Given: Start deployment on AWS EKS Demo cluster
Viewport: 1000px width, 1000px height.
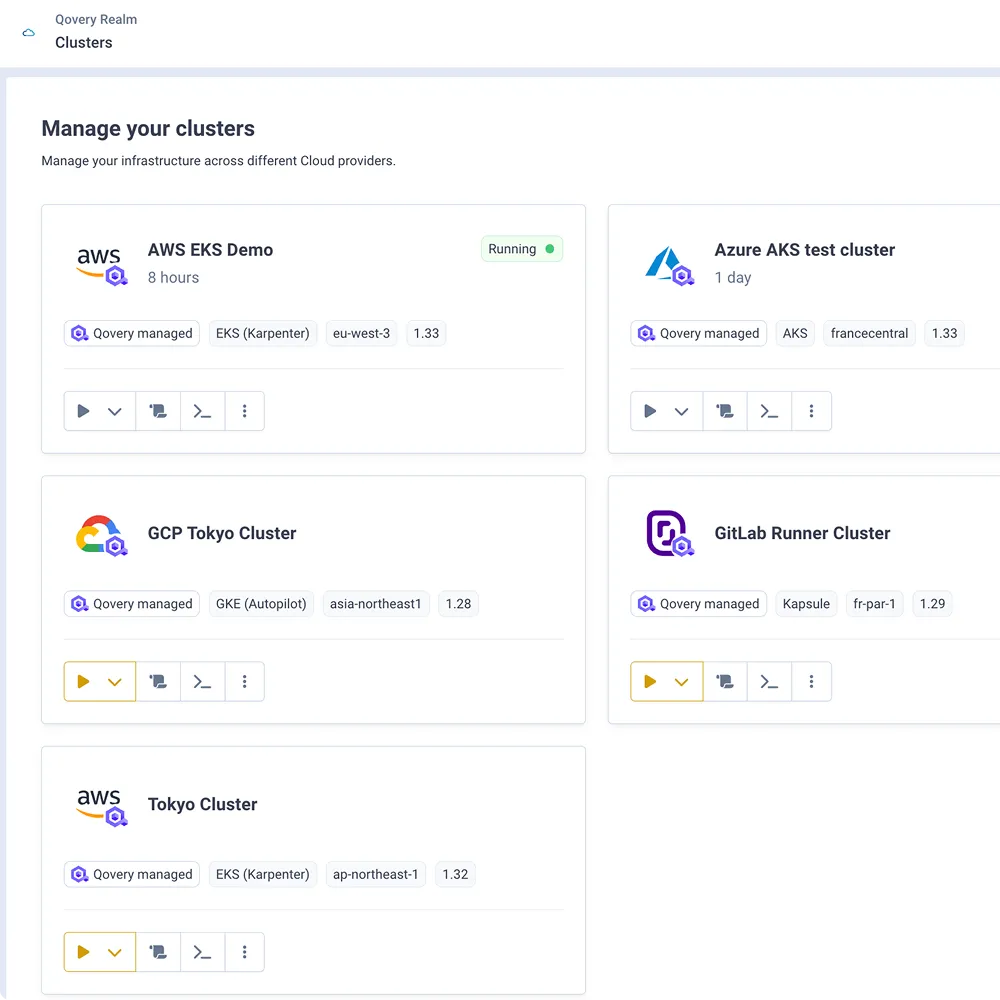Looking at the screenshot, I should 83,411.
